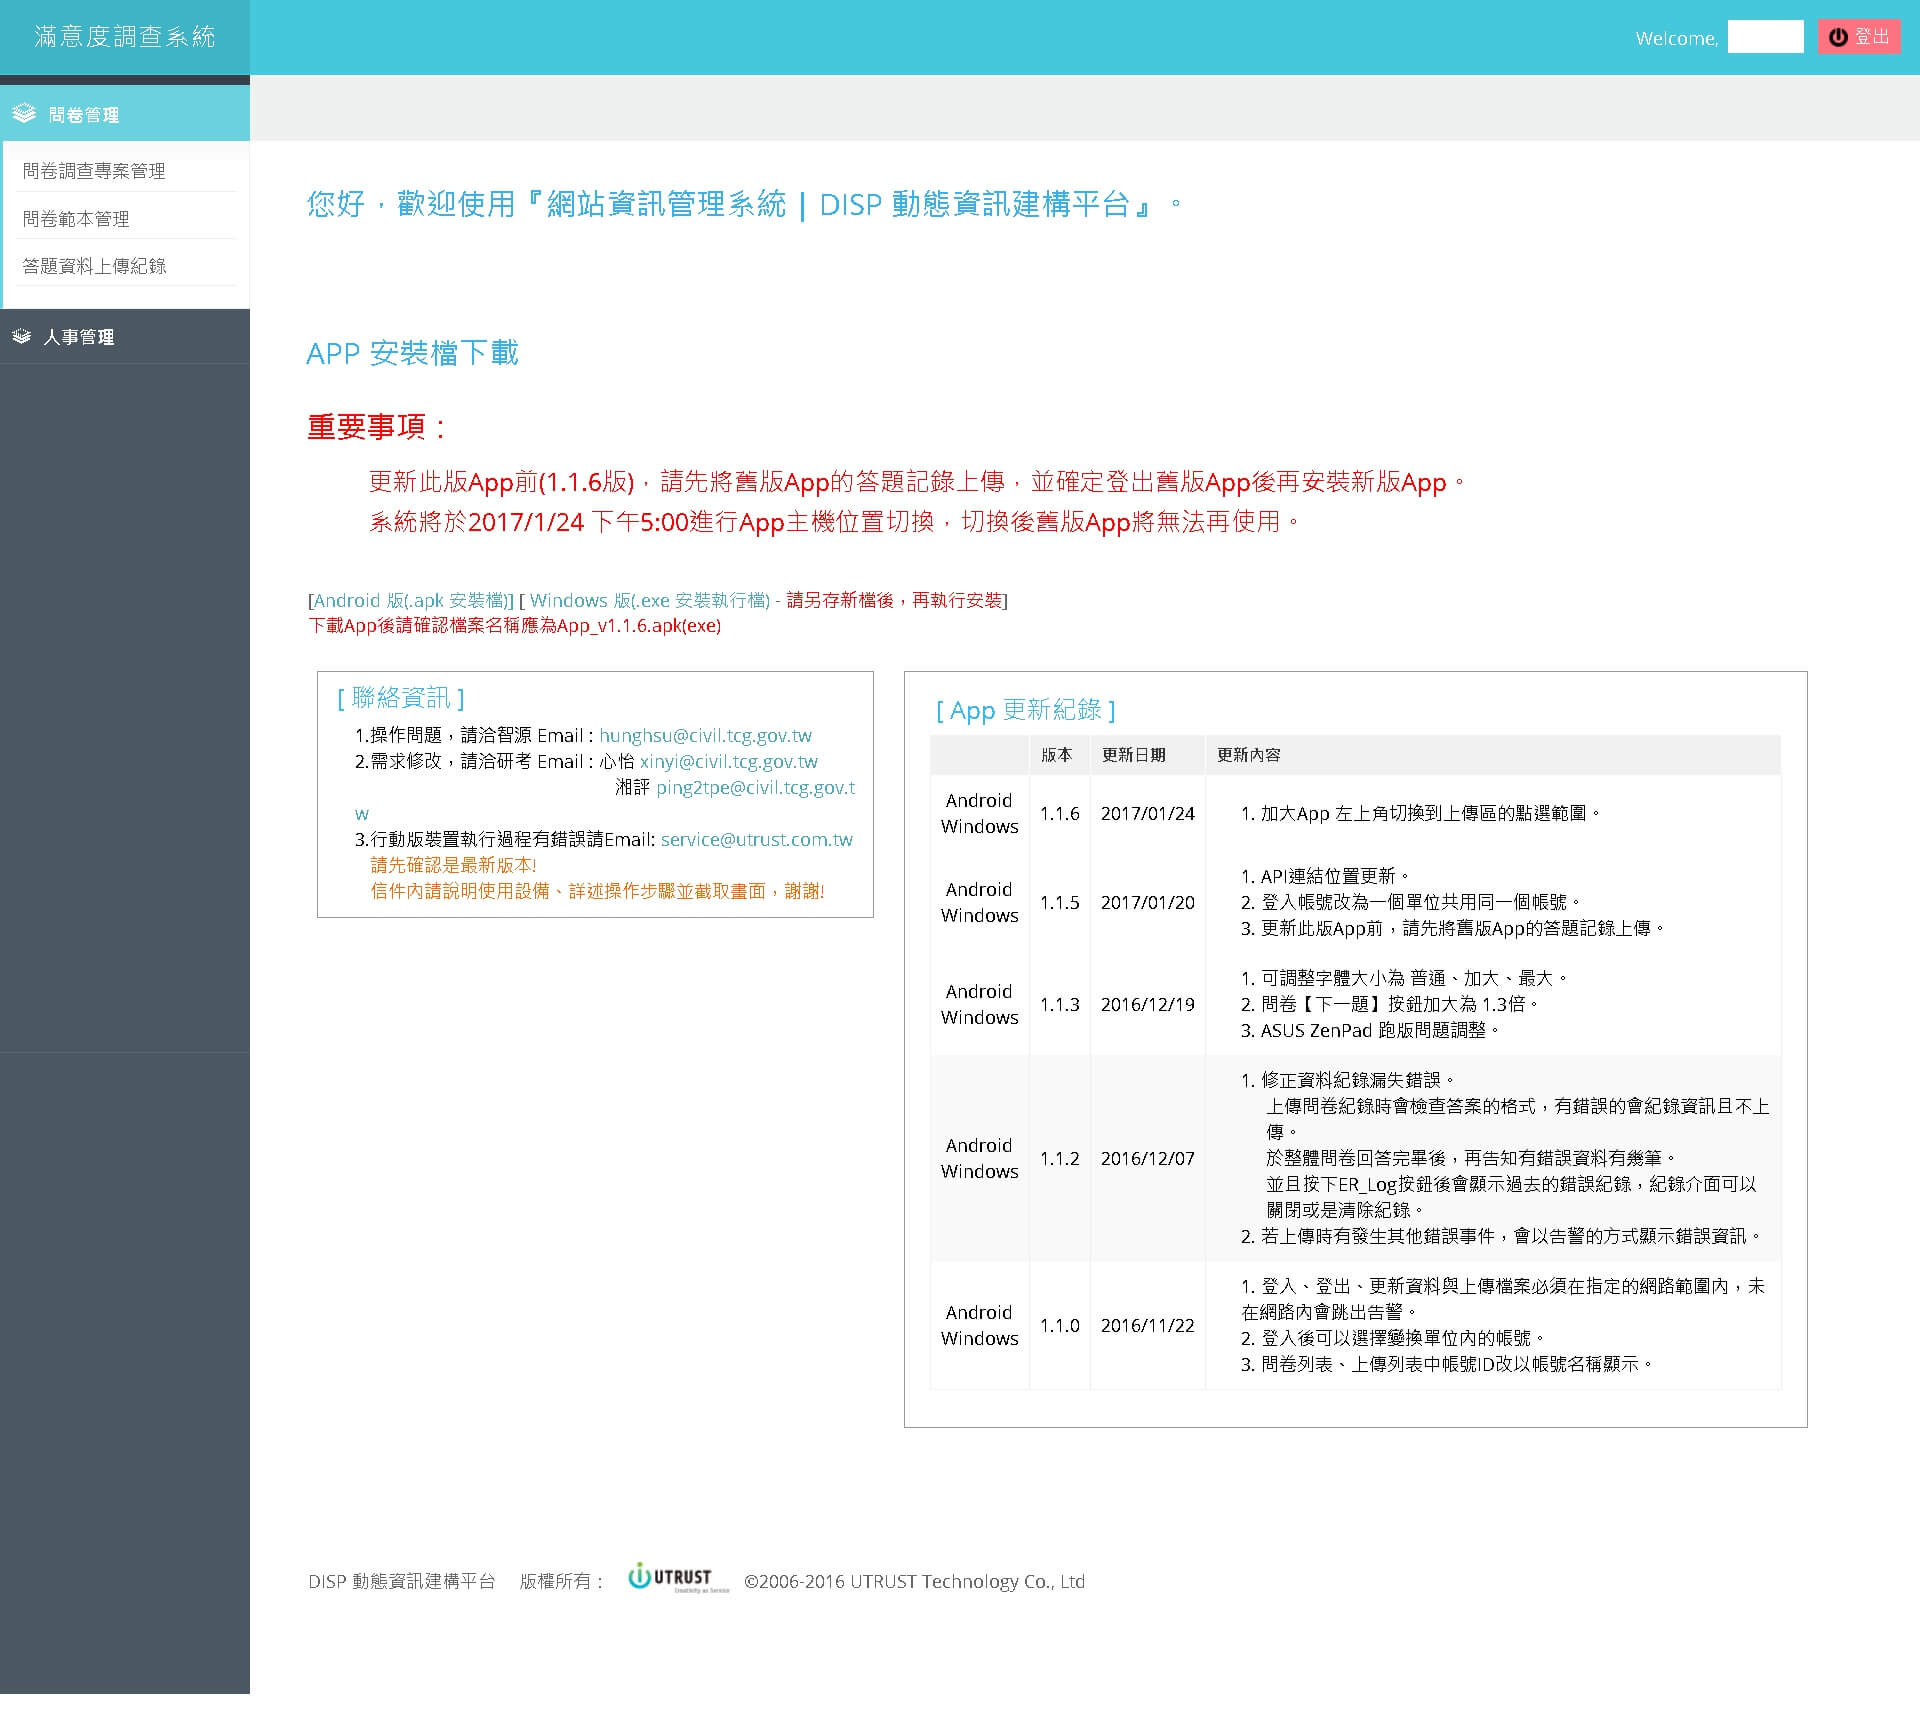Click email link service@utrust.com.tw
Image resolution: width=1920 pixels, height=1720 pixels.
tap(757, 840)
